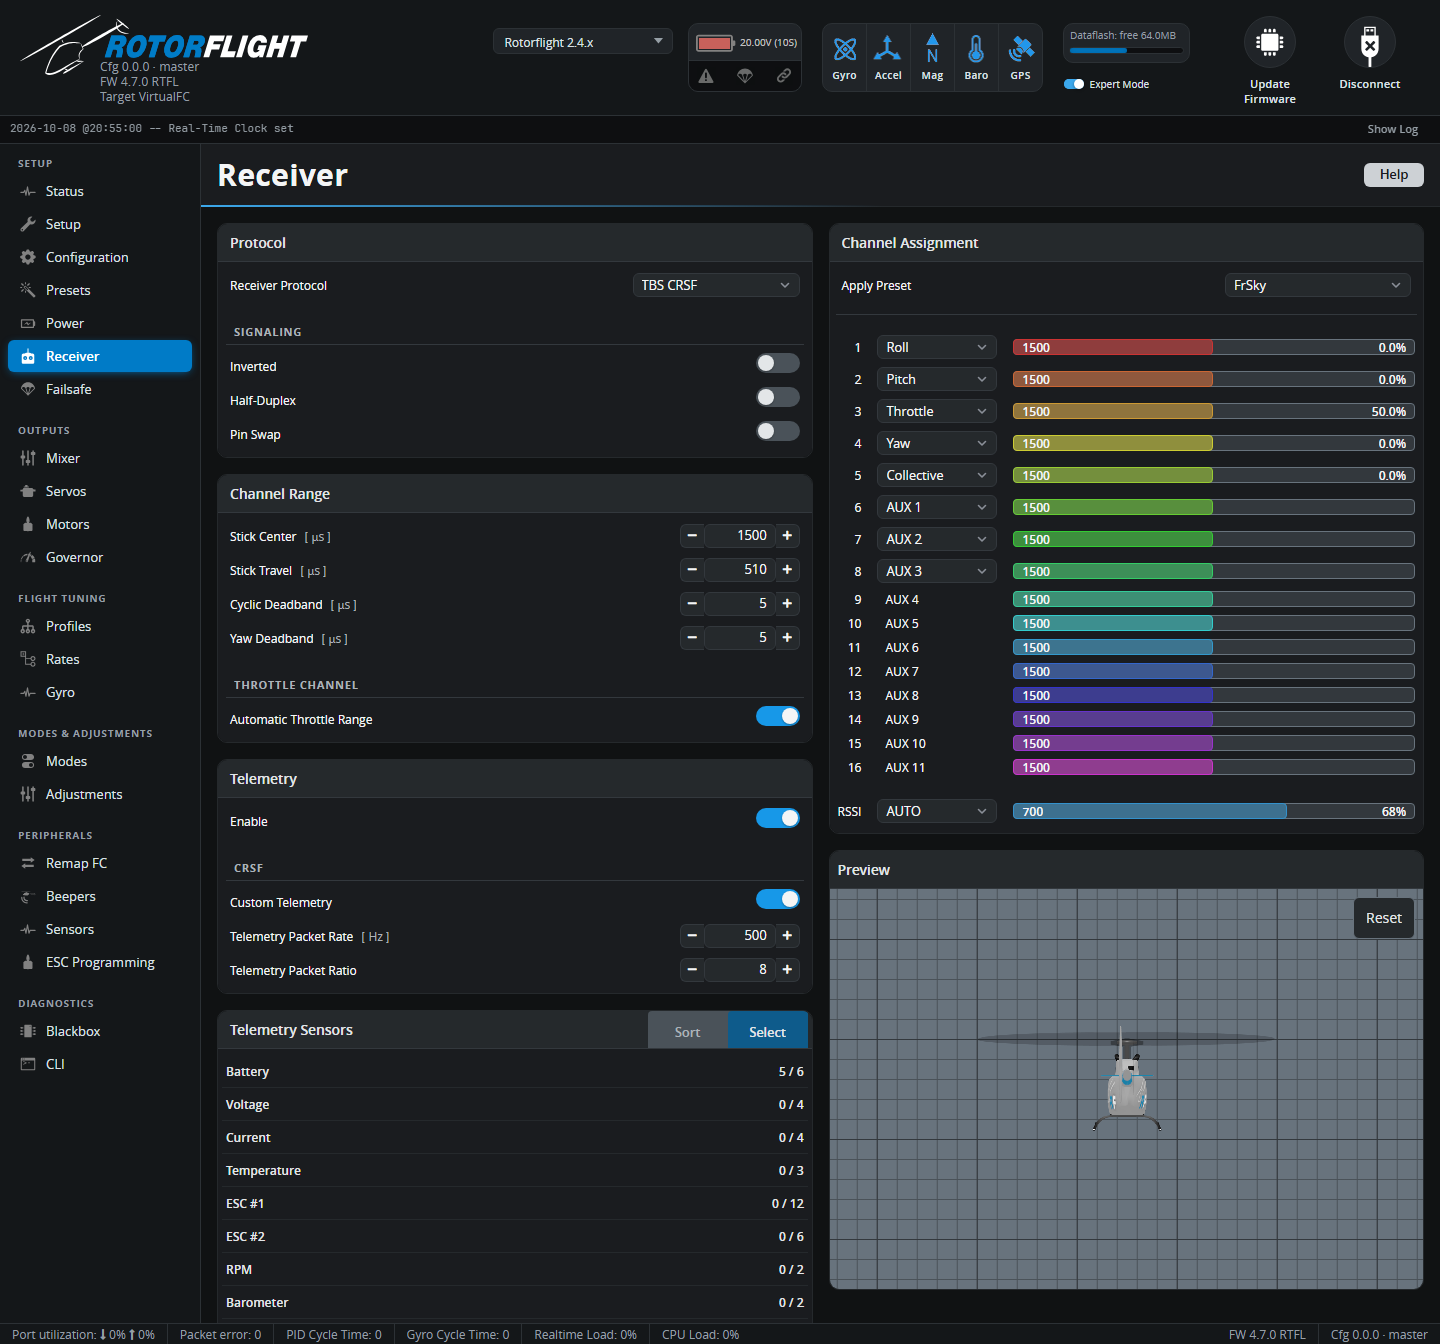
Task: Click the Reset preview button
Action: tap(1384, 918)
